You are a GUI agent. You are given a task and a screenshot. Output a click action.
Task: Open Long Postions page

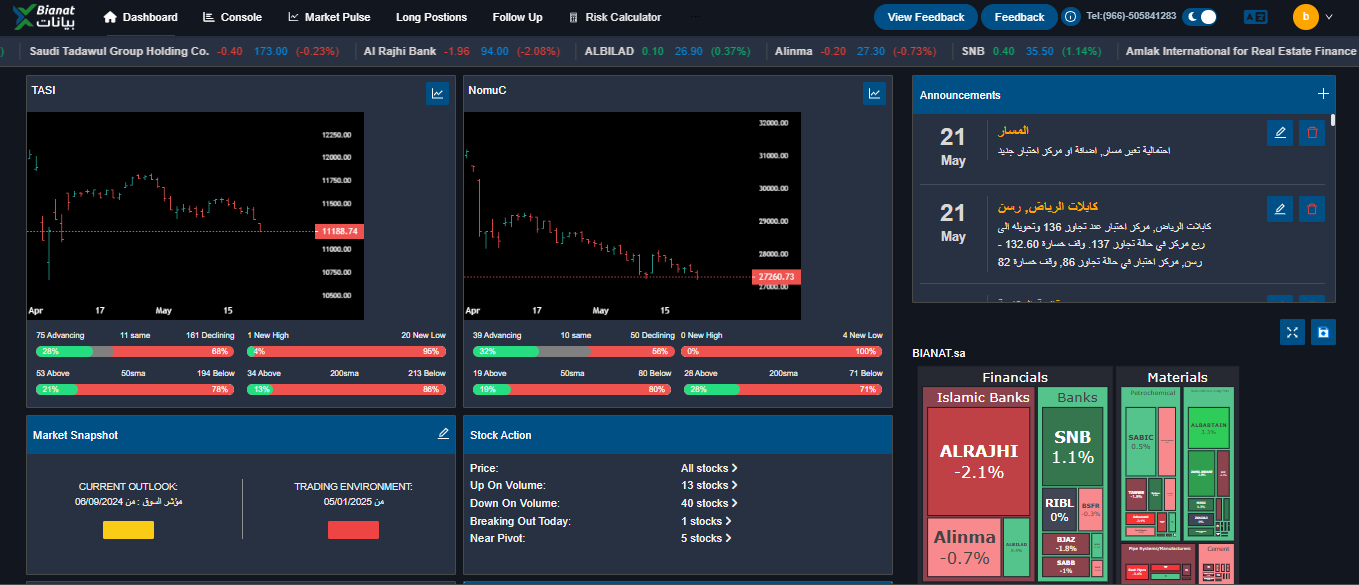pos(431,17)
